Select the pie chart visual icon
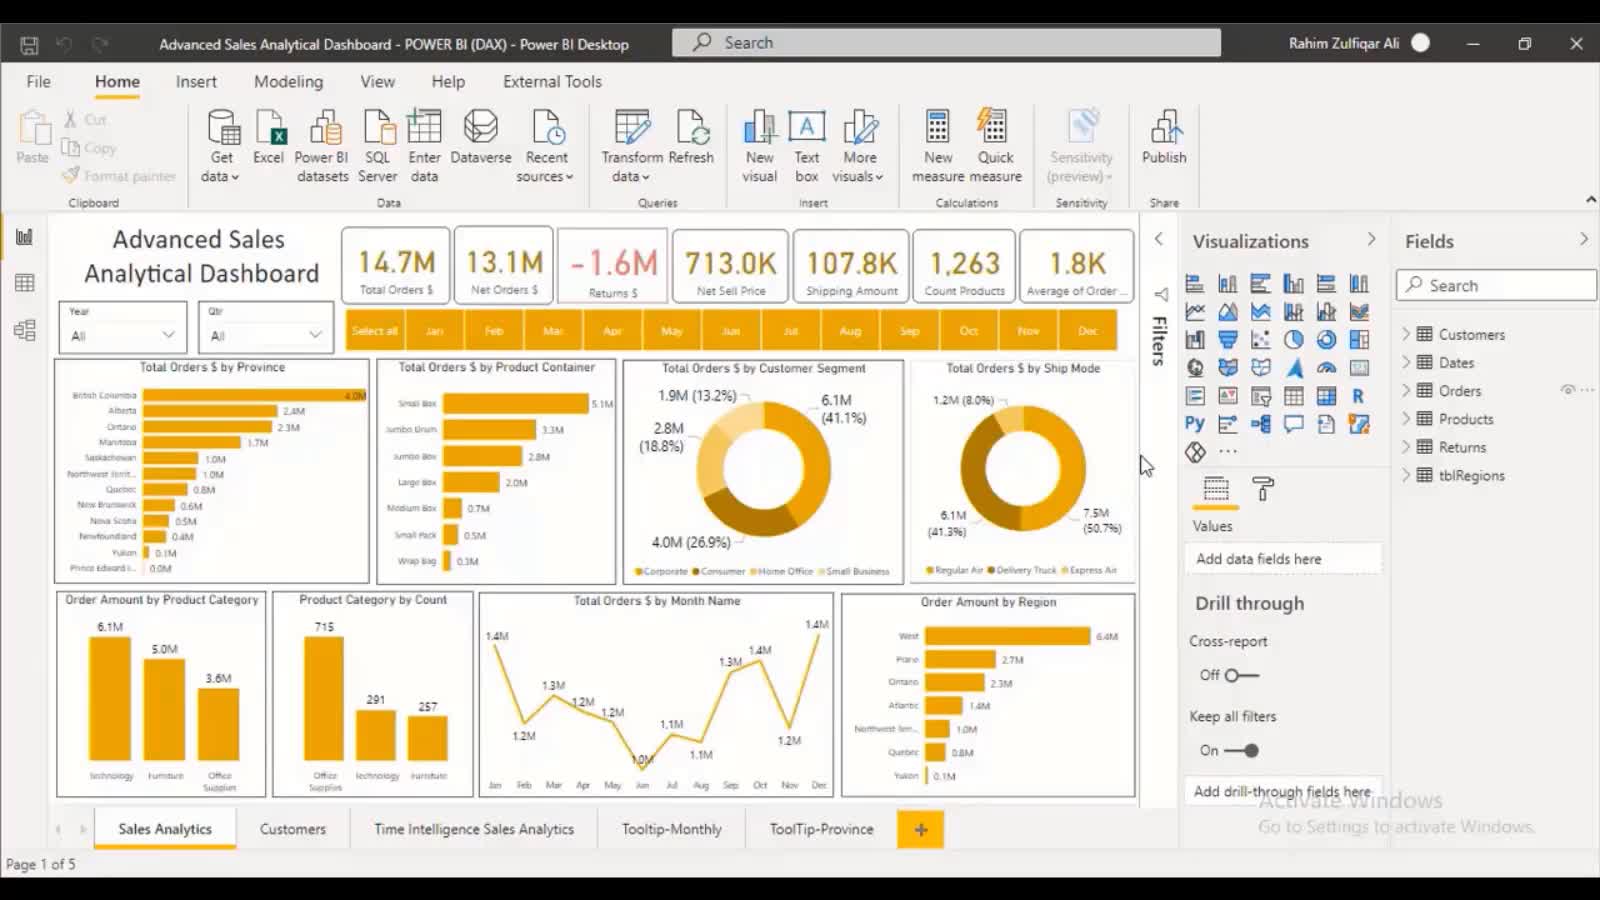Screen dimensions: 1600x900 pos(1294,340)
